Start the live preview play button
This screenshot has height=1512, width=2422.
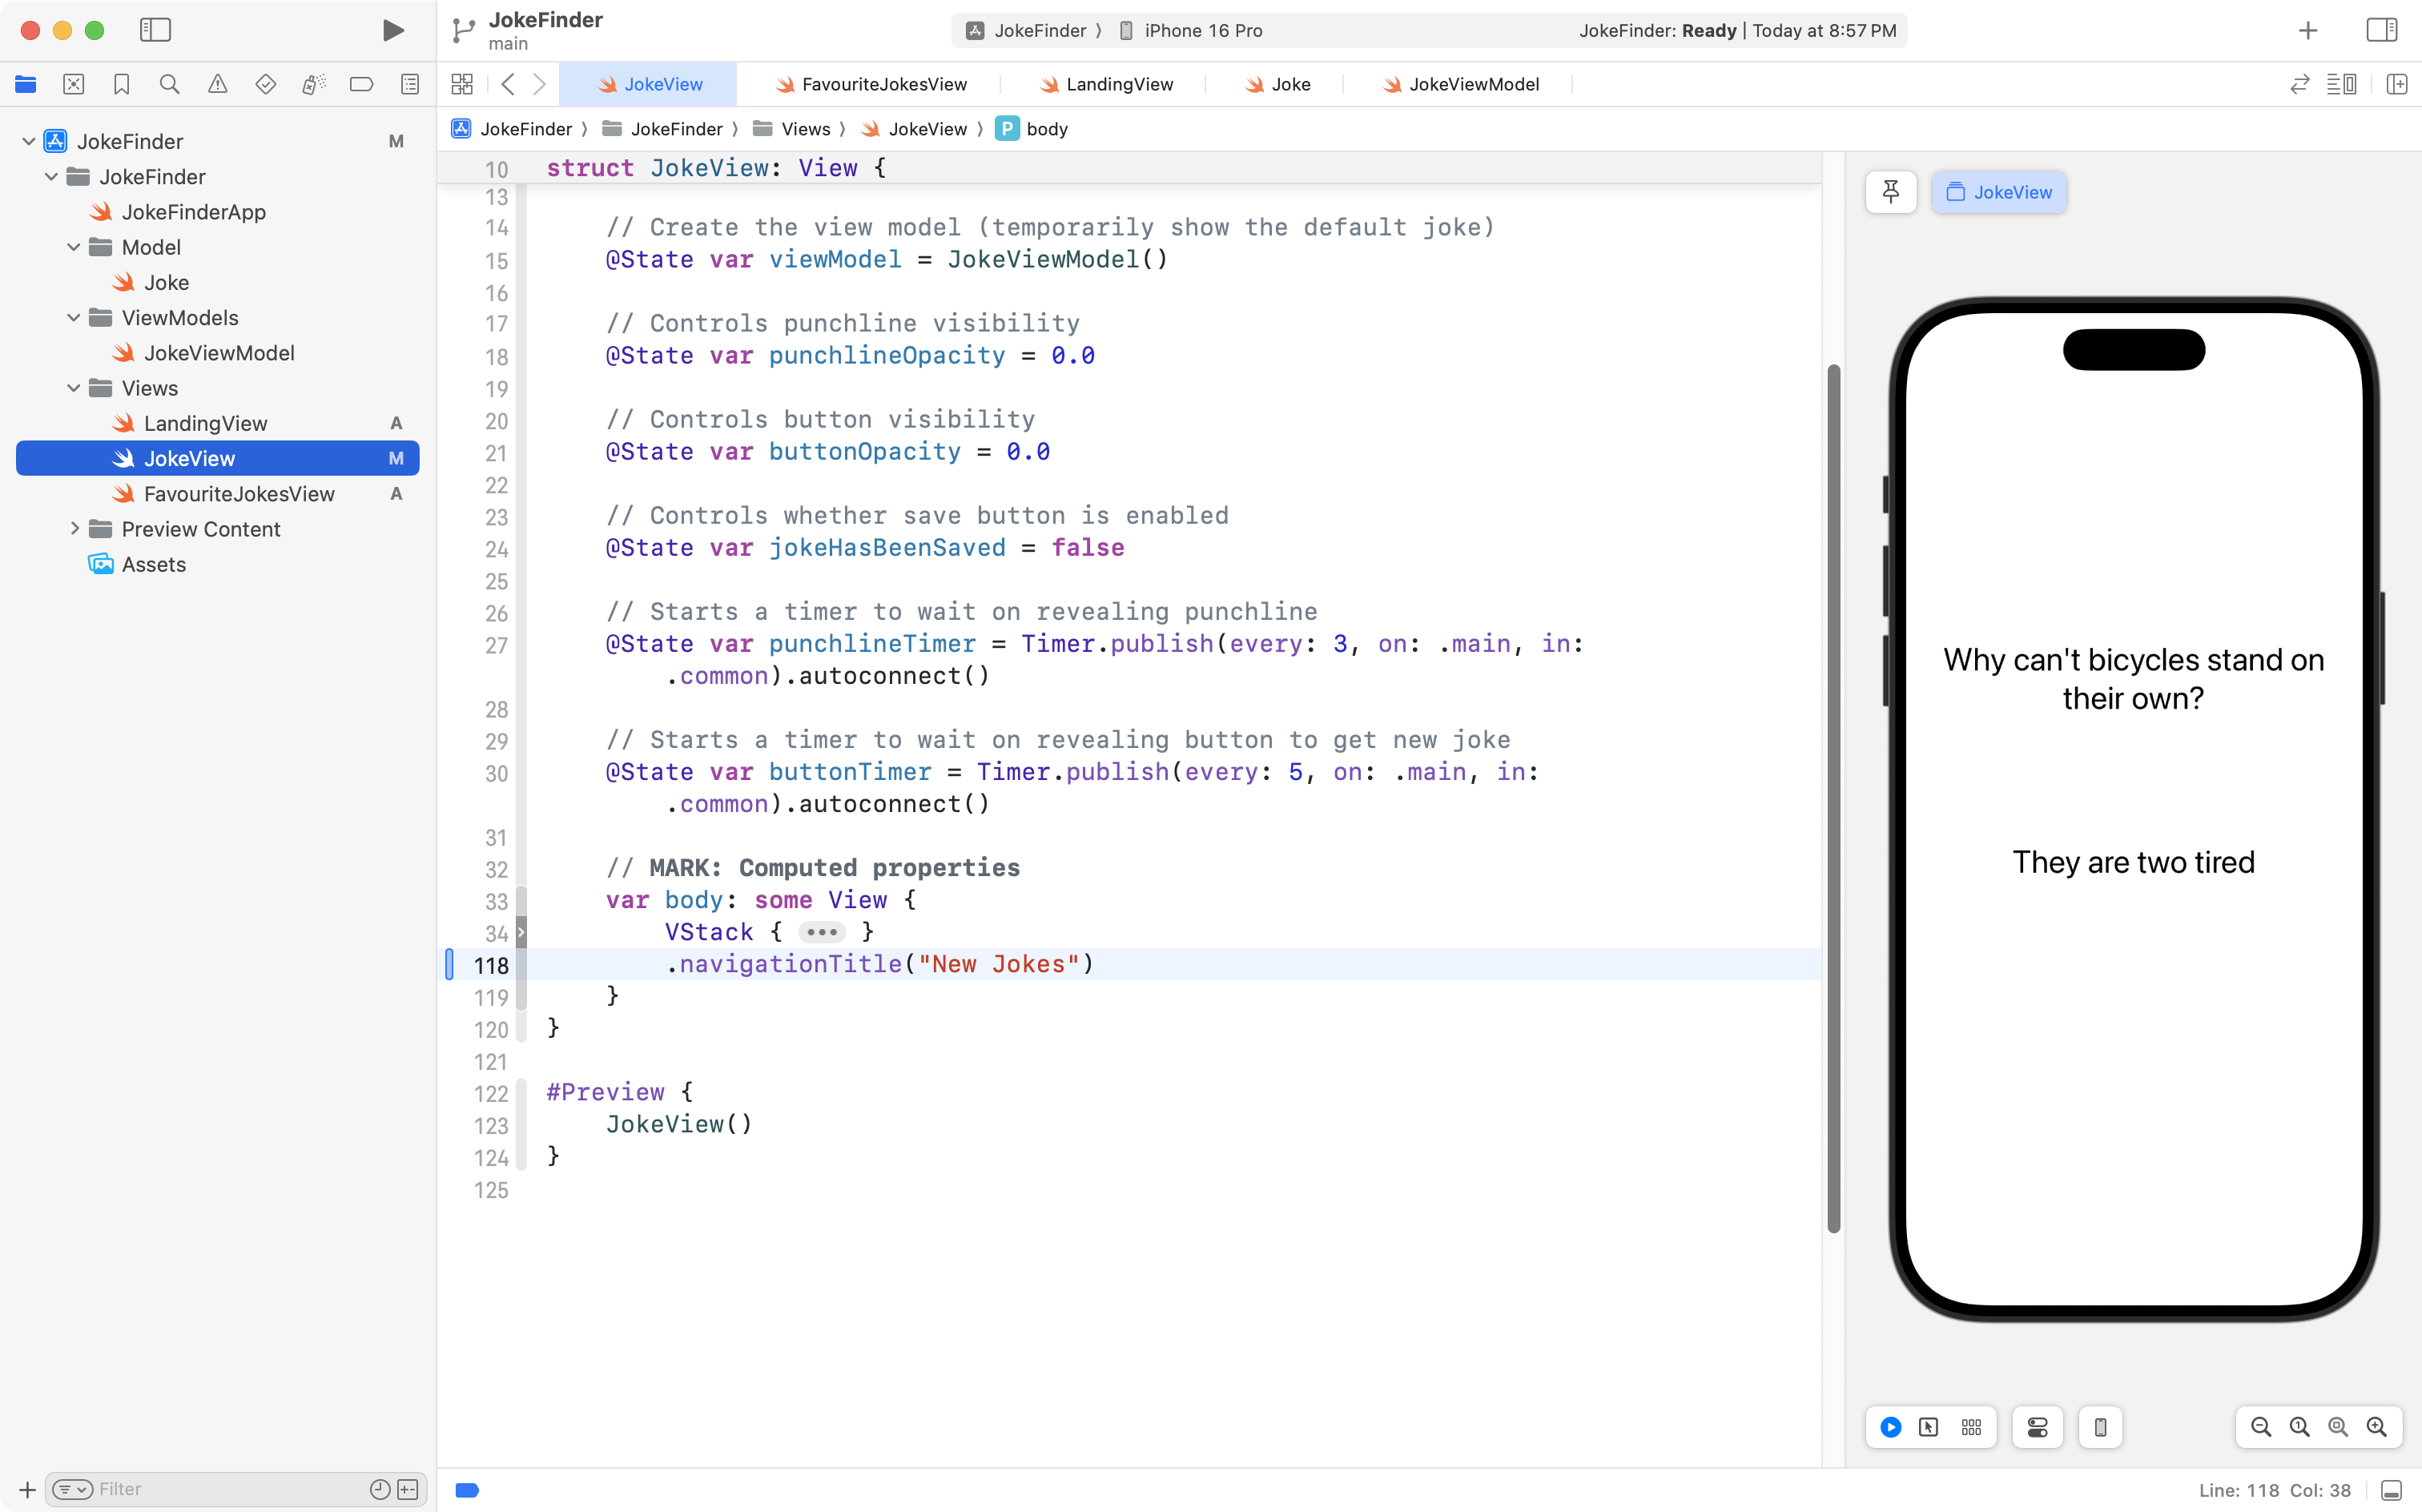(x=1890, y=1427)
